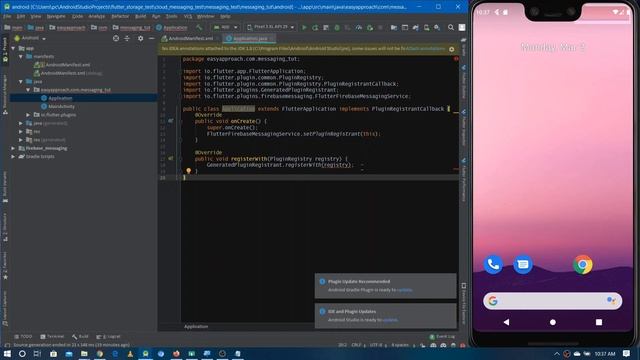Expand the Gradle Scripts node

tap(13, 156)
